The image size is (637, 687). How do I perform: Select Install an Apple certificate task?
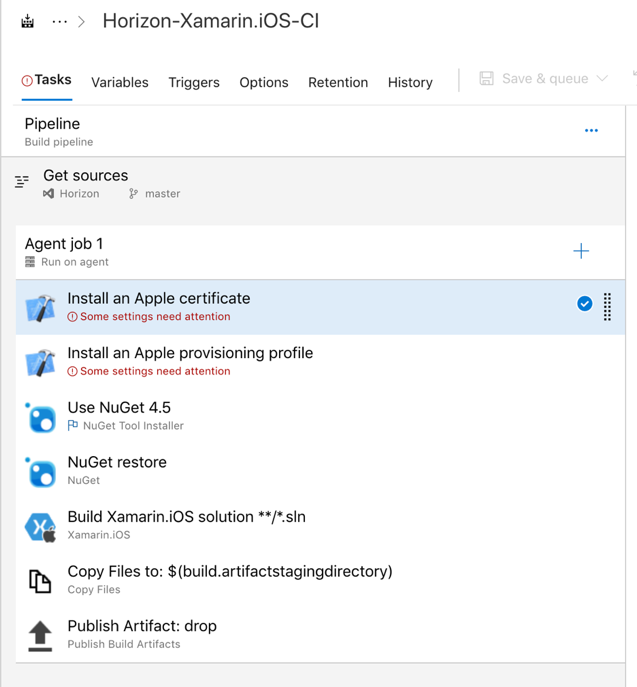coord(320,307)
